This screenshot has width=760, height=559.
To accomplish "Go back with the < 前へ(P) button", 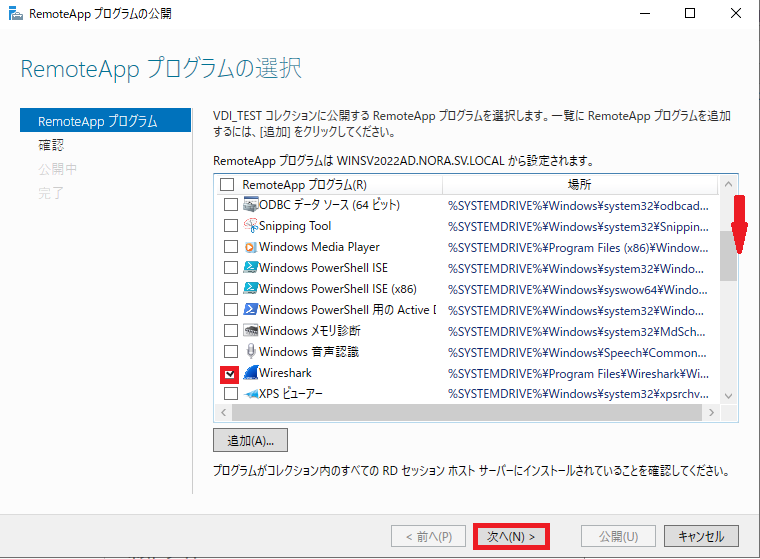I will (428, 537).
